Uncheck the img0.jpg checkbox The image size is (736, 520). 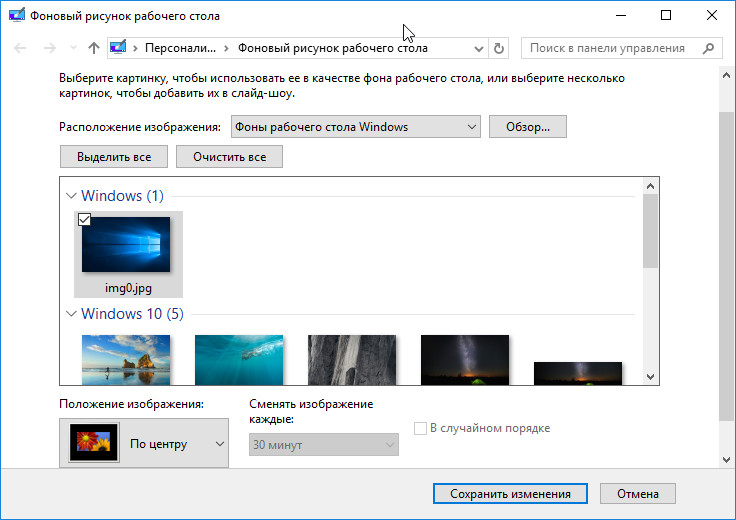[84, 219]
